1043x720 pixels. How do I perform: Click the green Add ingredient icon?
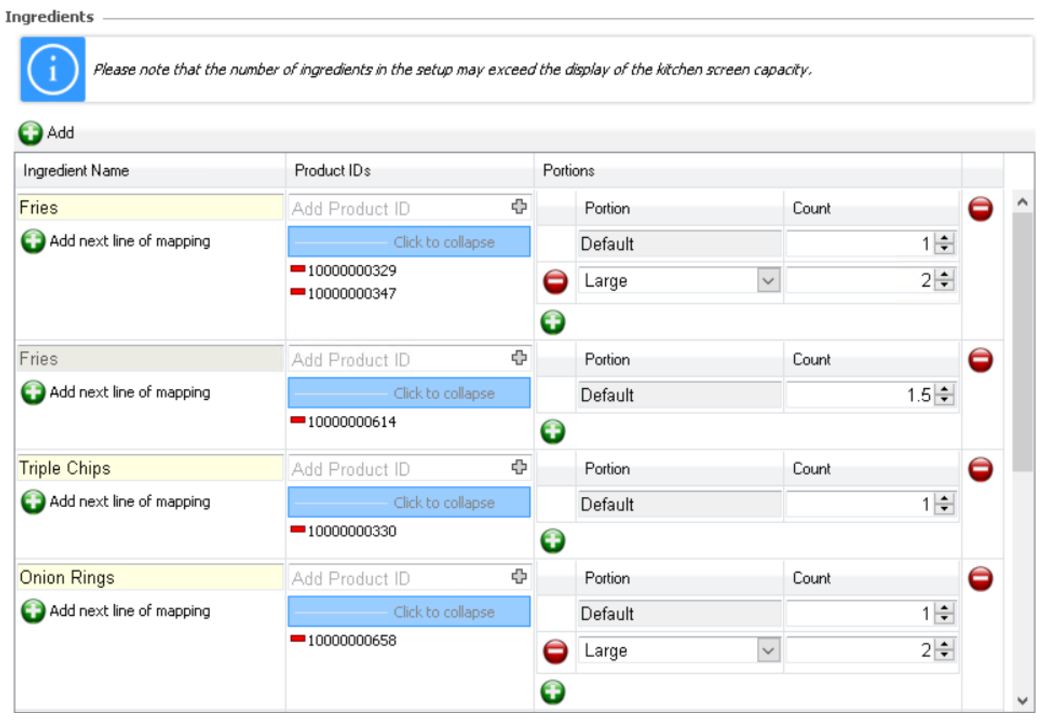pos(31,133)
